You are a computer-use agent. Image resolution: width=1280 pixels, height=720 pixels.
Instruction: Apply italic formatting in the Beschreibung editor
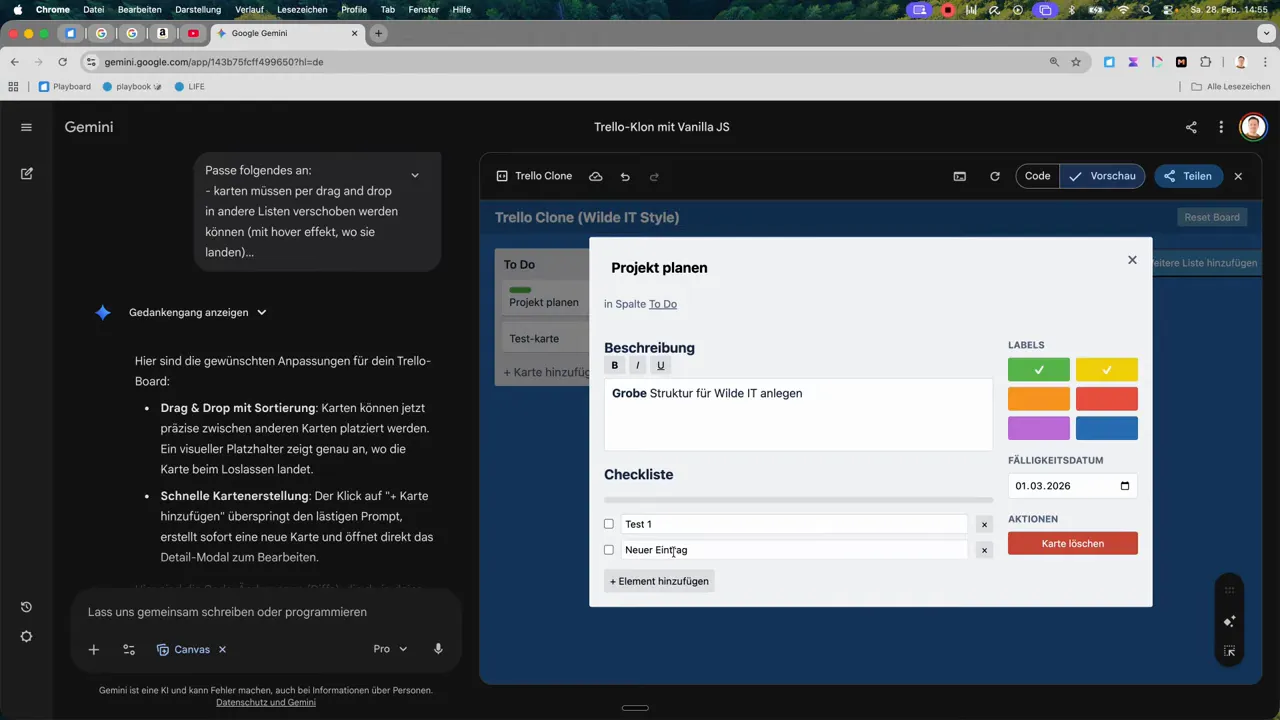tap(637, 365)
